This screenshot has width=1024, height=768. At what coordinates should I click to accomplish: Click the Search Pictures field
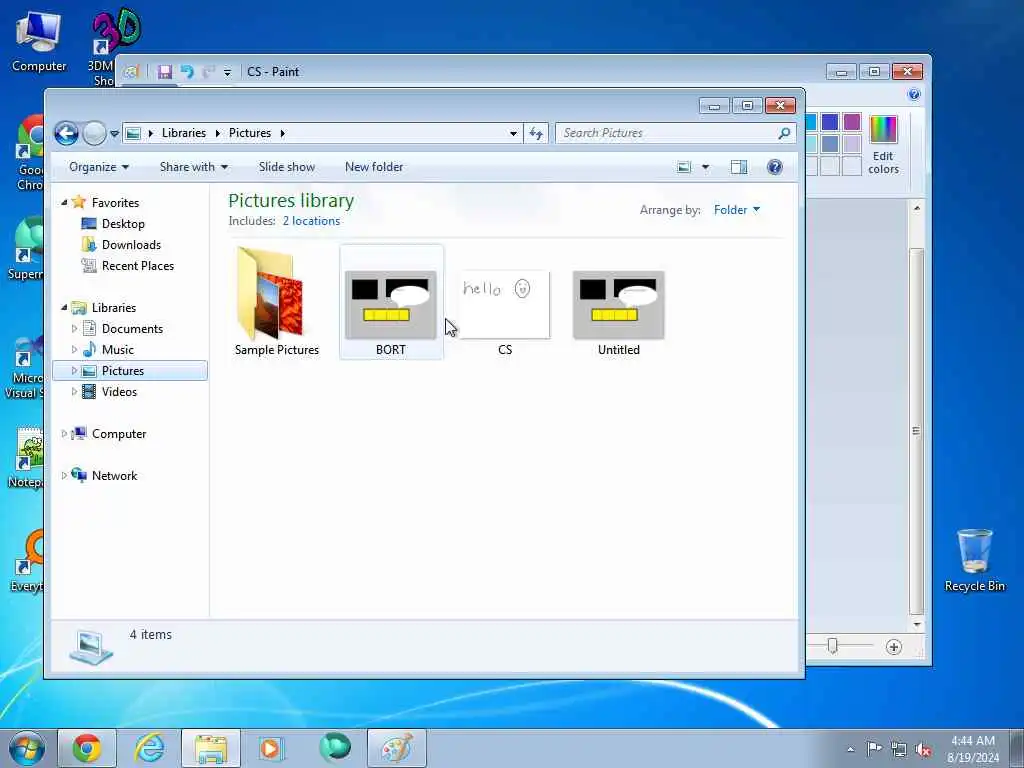click(666, 133)
